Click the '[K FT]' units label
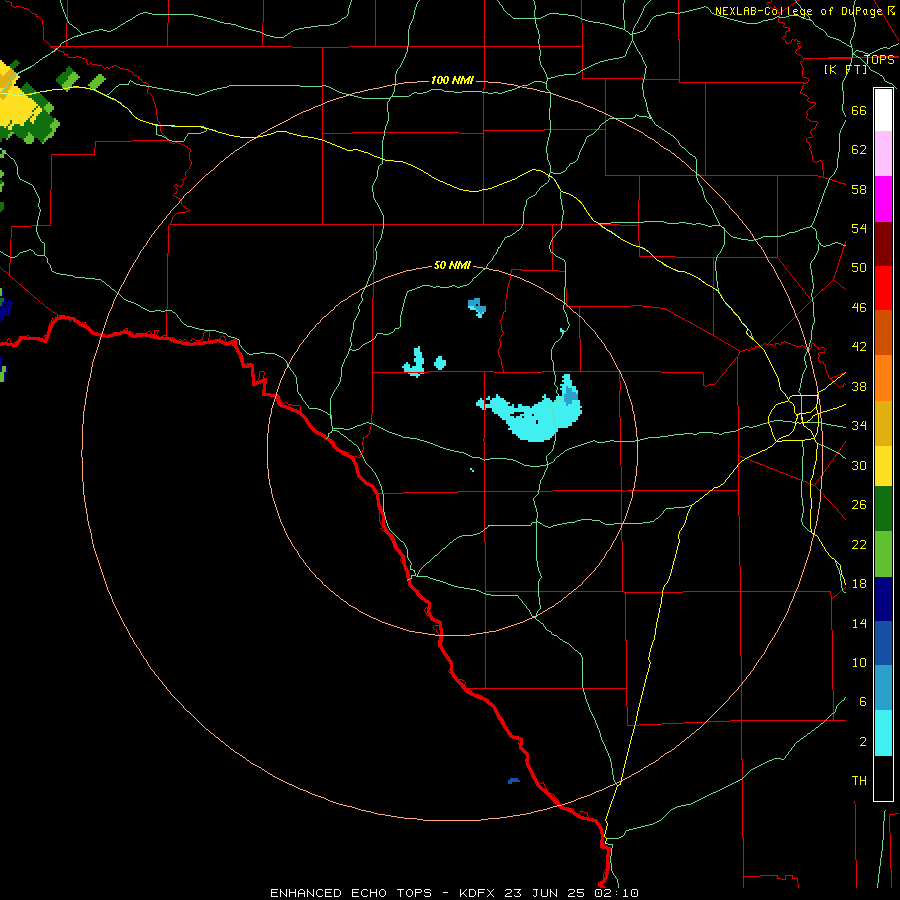900x900 pixels. click(845, 69)
